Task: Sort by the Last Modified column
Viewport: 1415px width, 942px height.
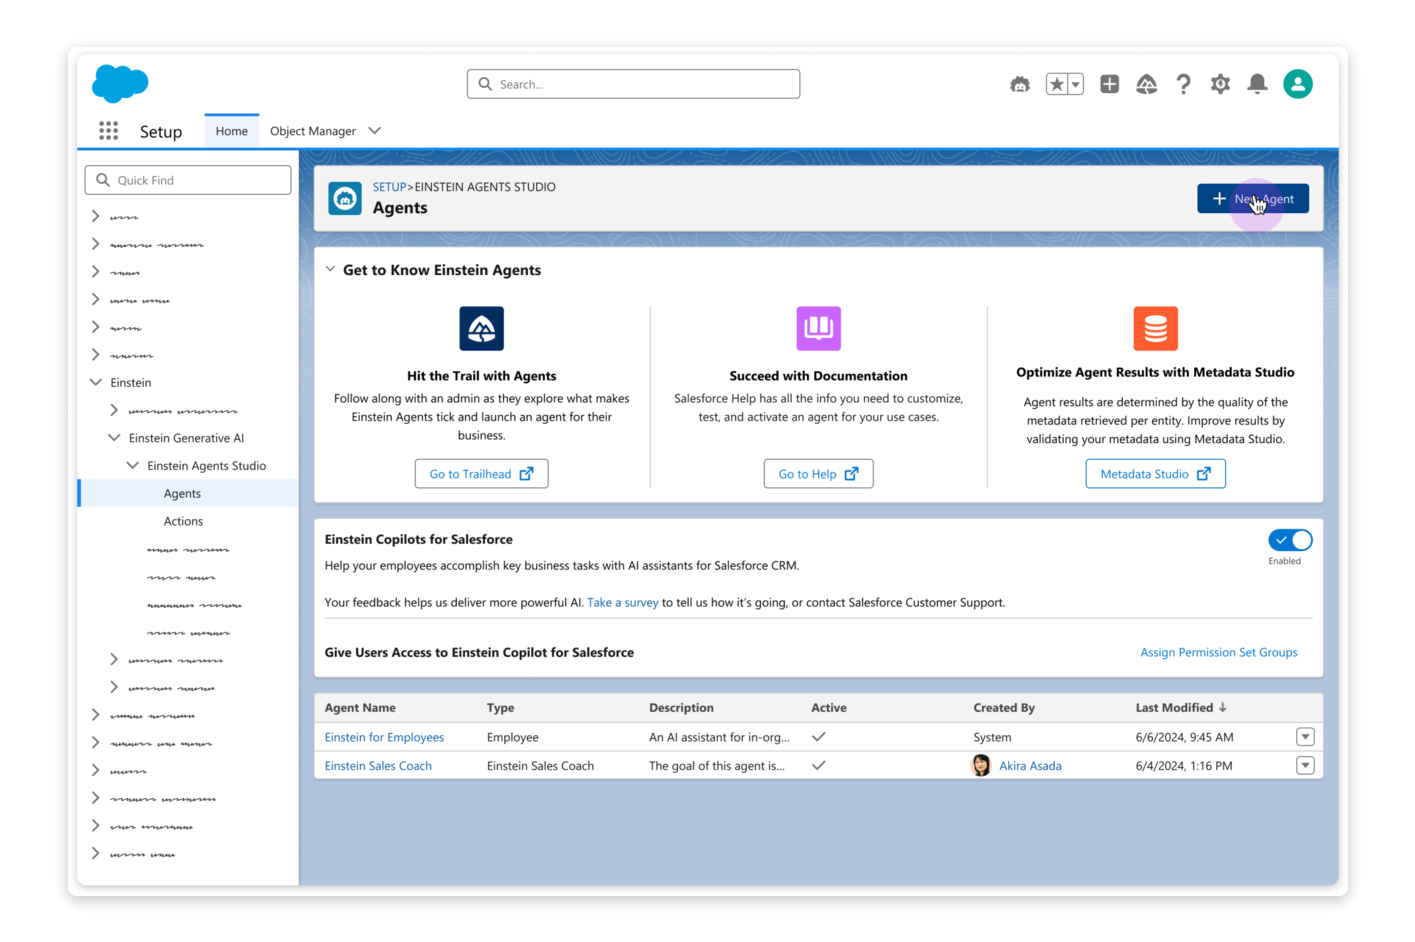Action: point(1181,707)
